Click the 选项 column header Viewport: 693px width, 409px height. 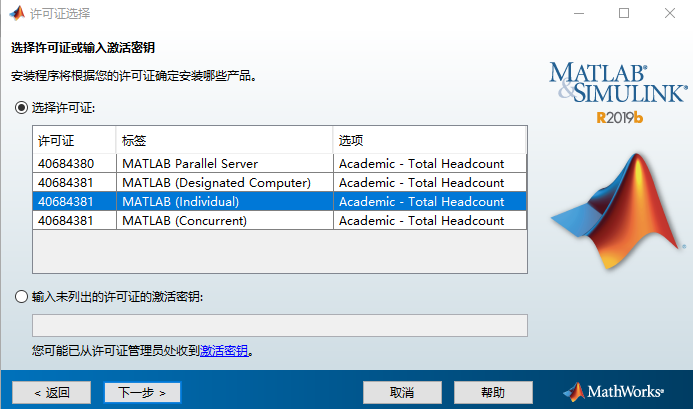(x=429, y=139)
